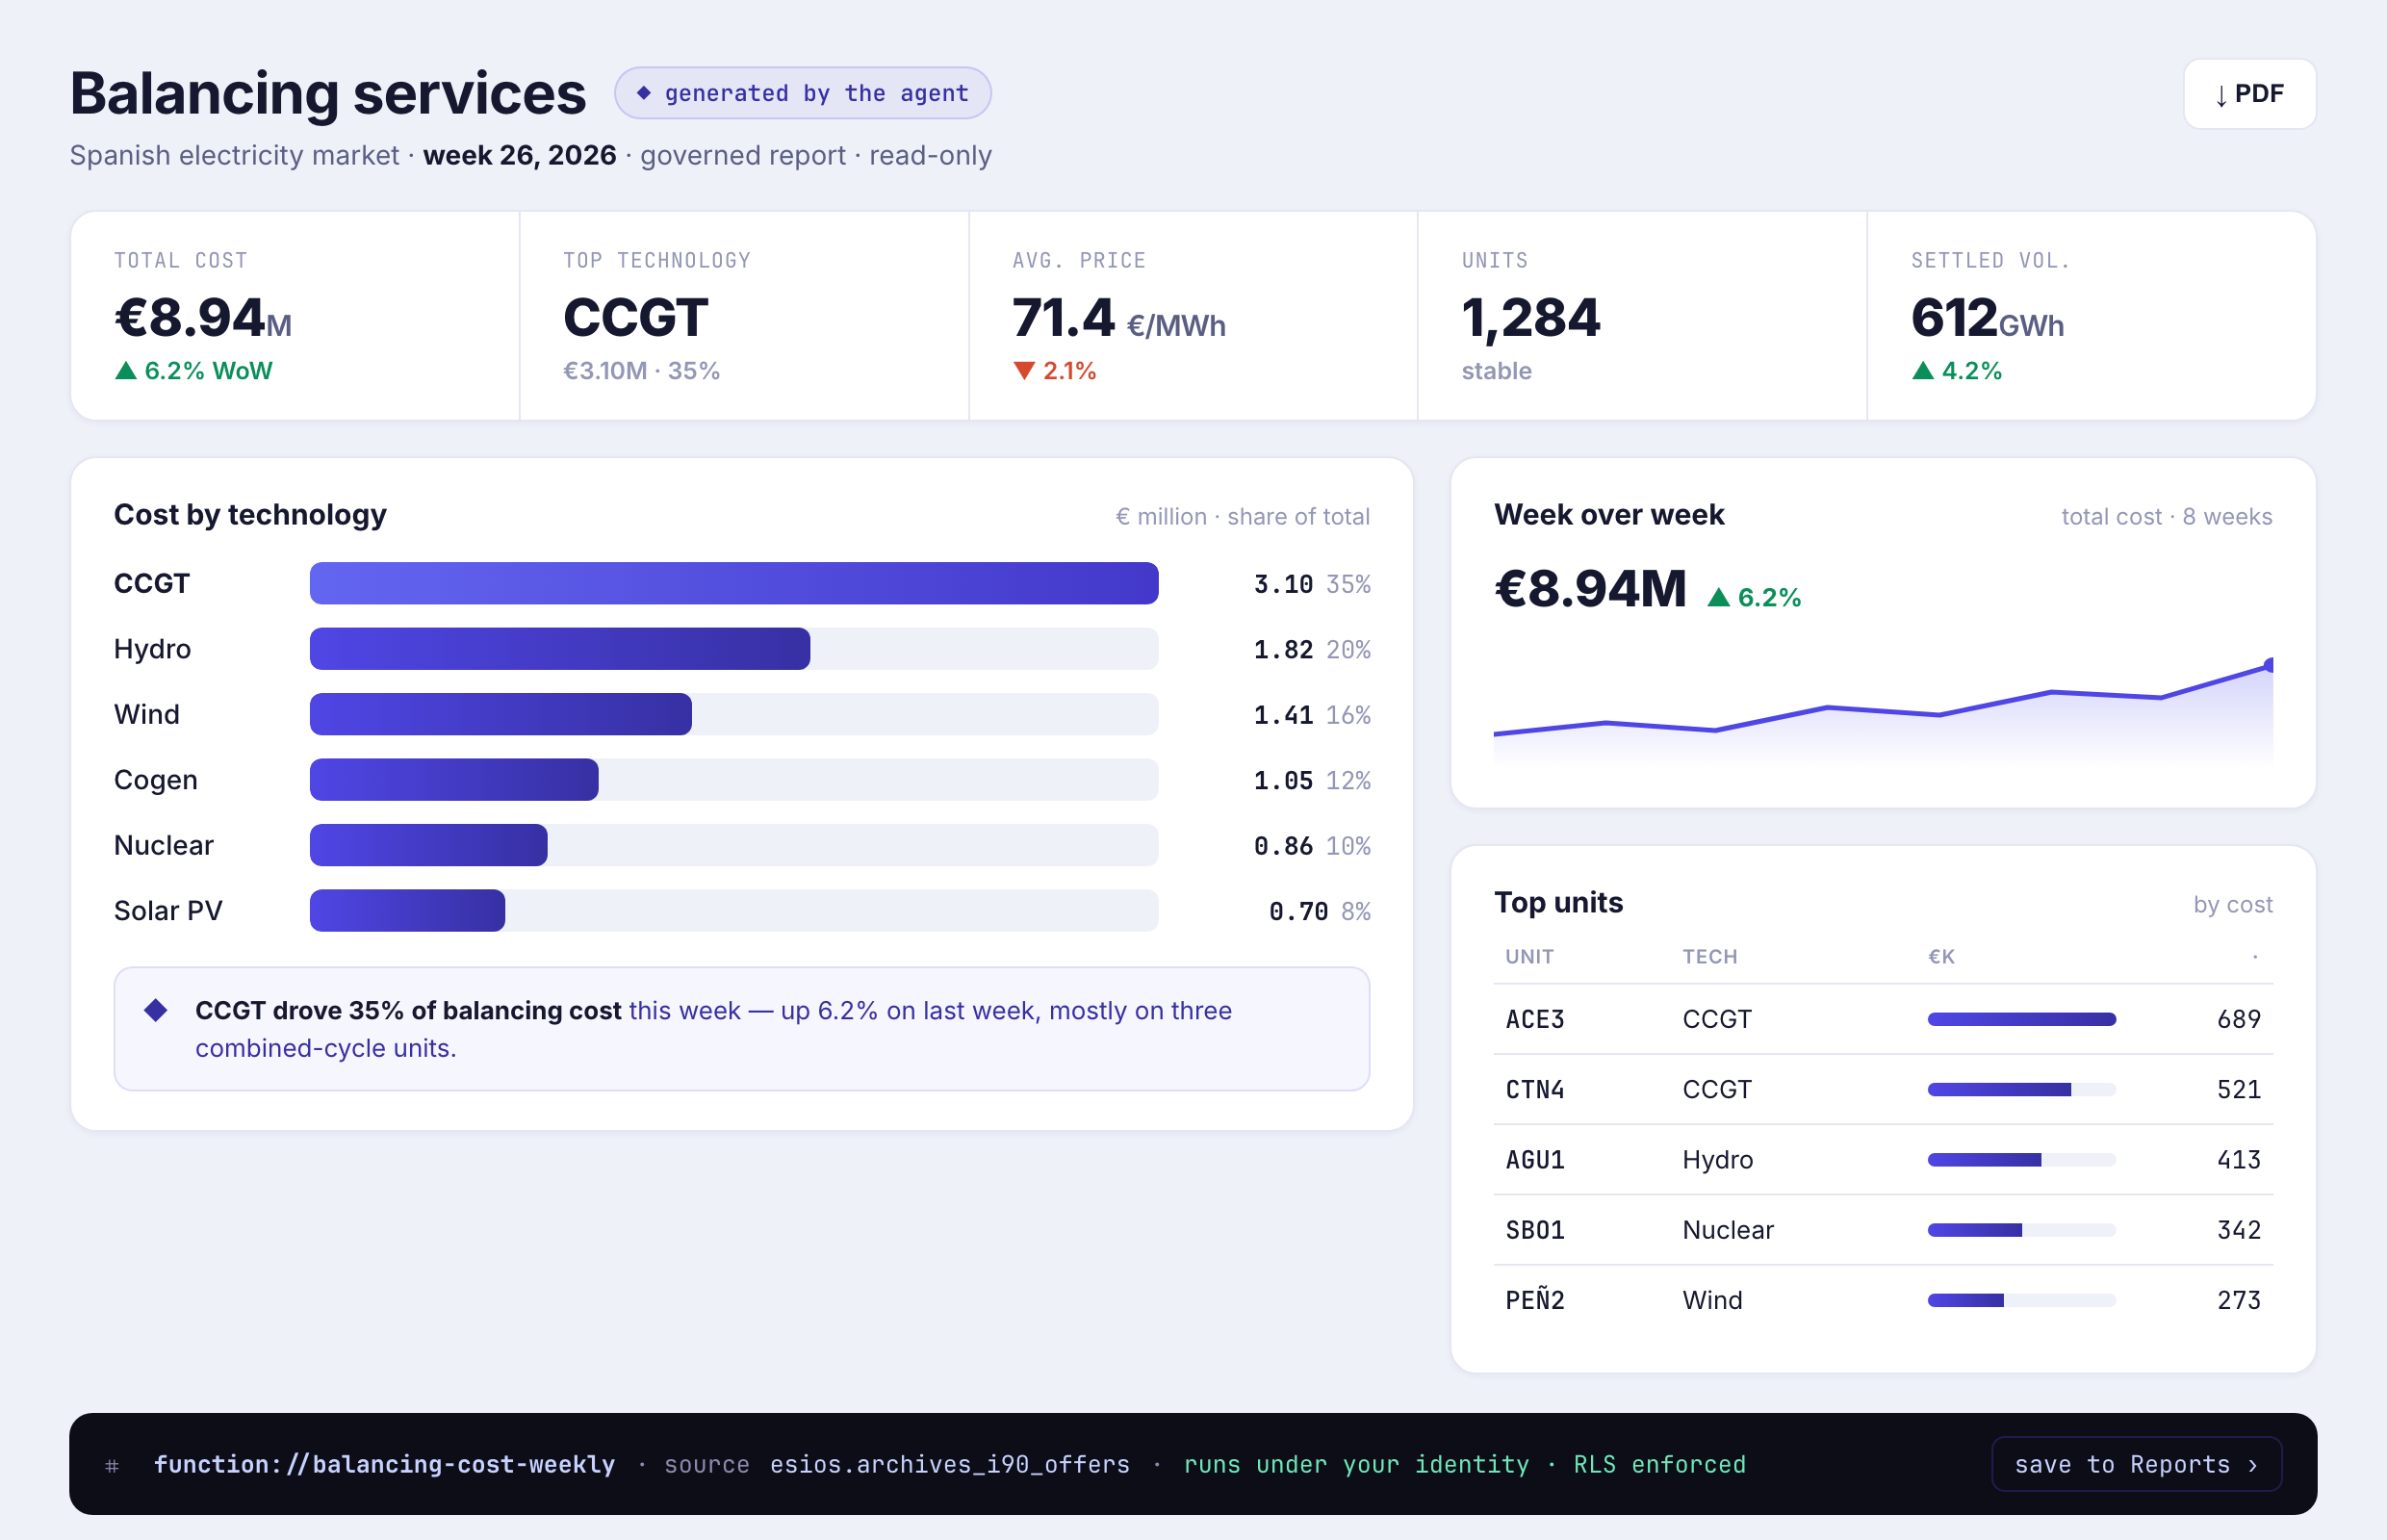Click the diamond icon in CCGT insight box

(156, 1010)
